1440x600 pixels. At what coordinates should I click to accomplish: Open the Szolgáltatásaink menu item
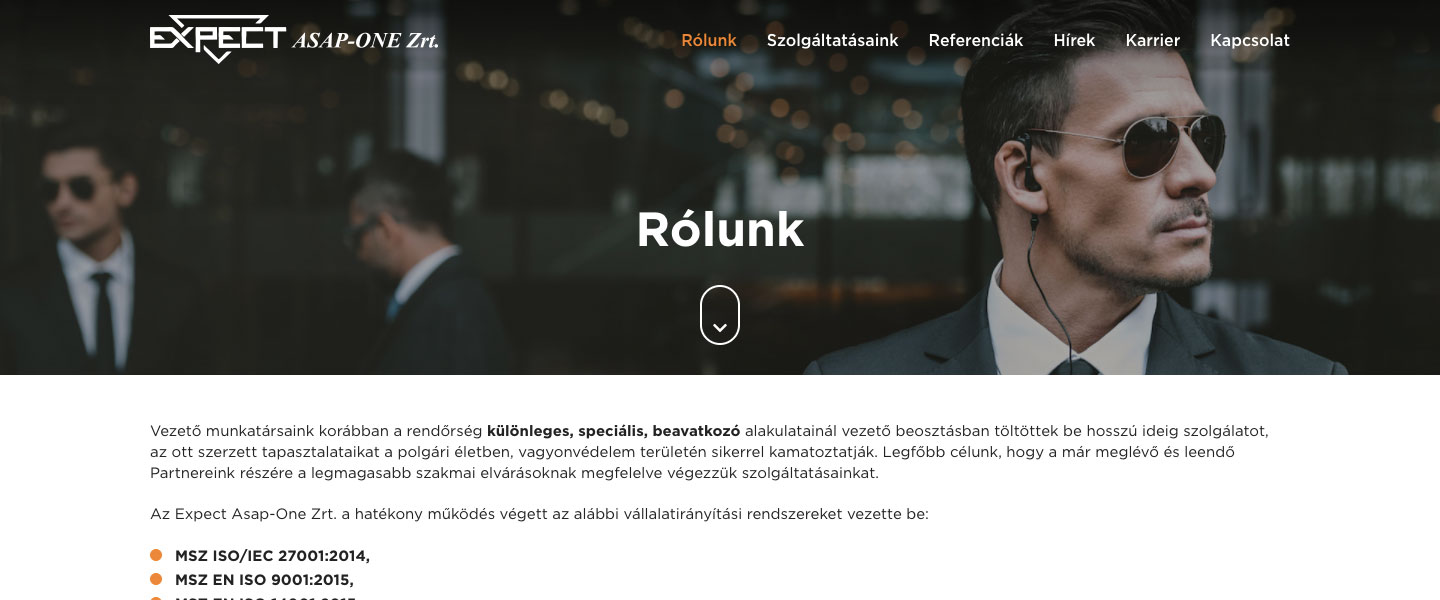[832, 41]
